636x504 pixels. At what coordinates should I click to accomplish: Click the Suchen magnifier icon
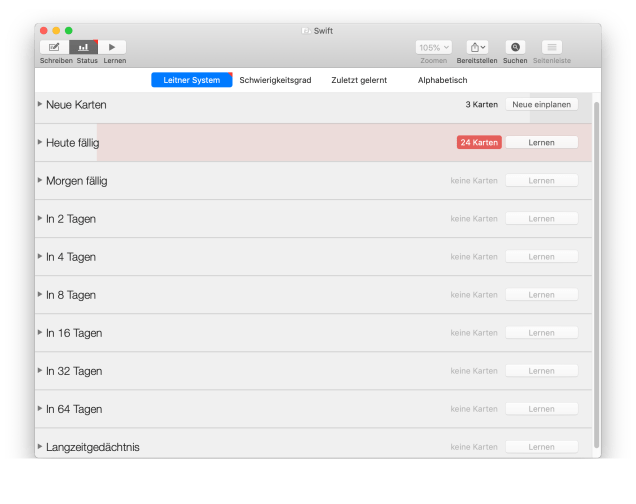(515, 47)
